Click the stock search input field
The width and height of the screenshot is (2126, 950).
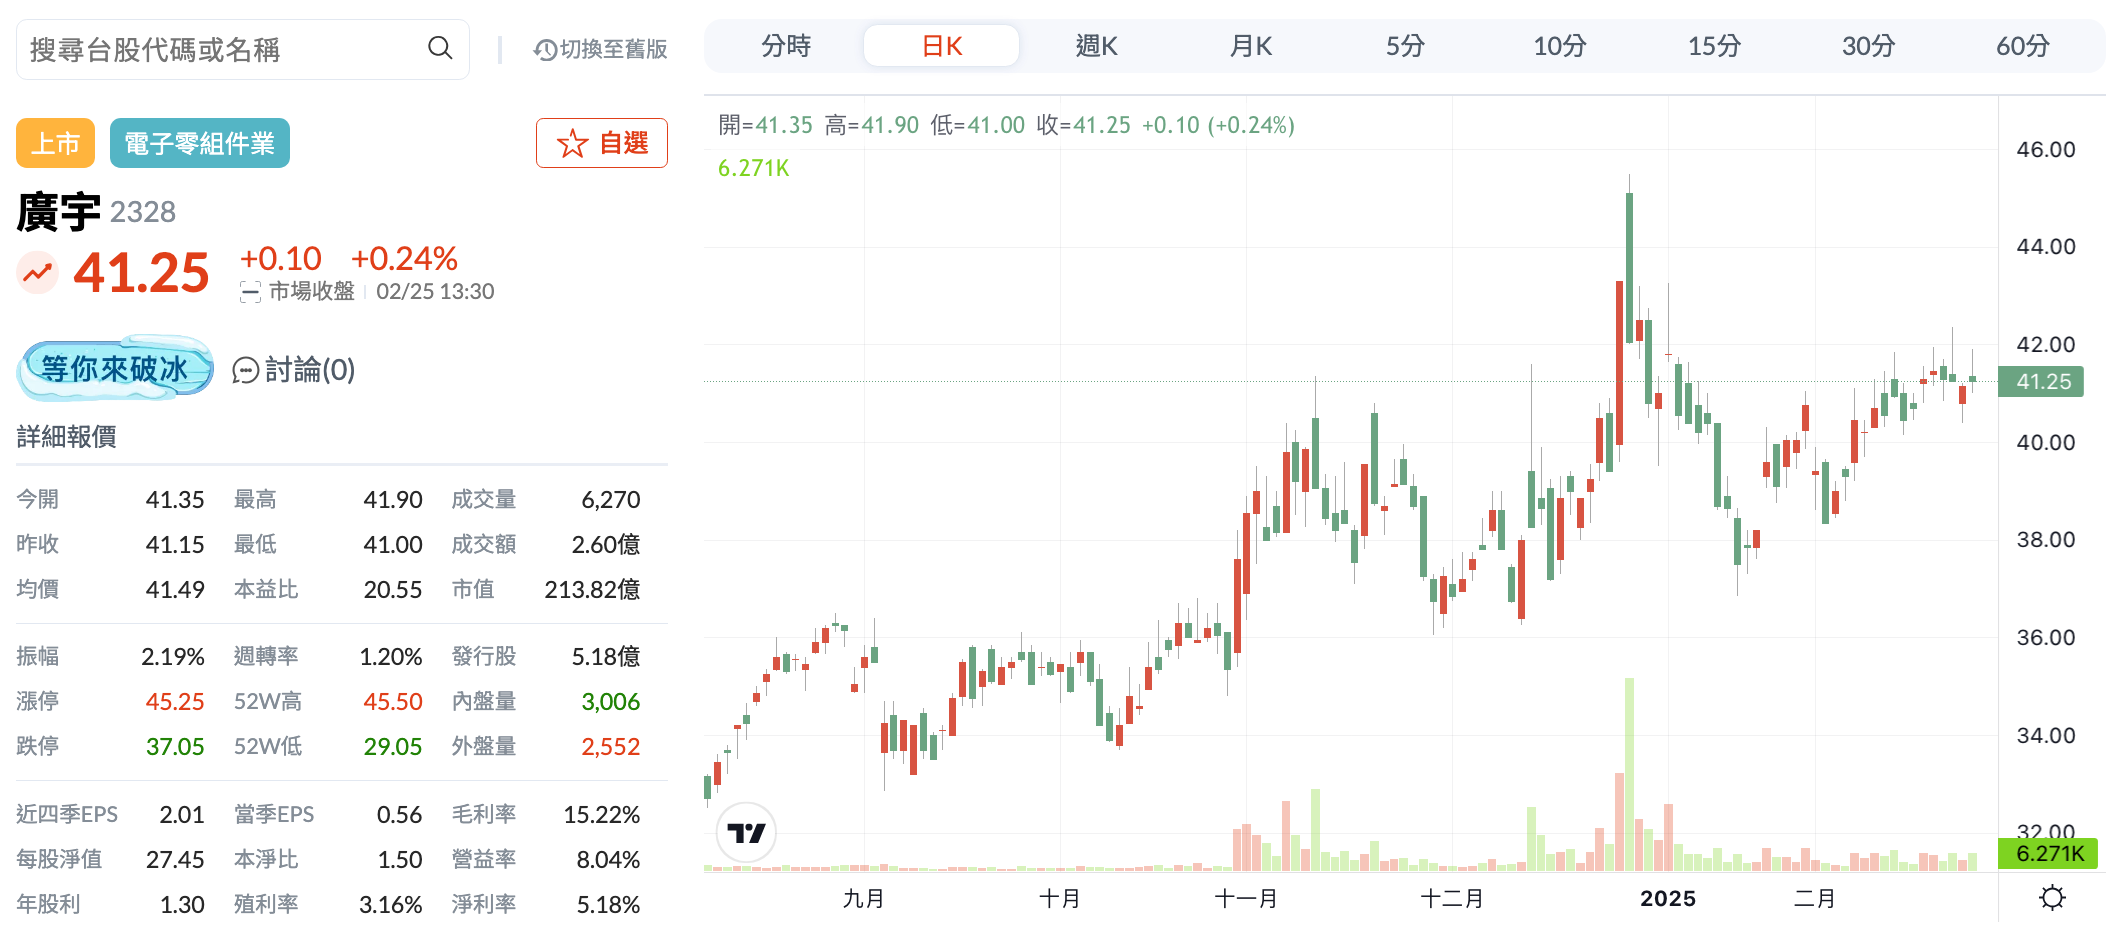coord(220,49)
